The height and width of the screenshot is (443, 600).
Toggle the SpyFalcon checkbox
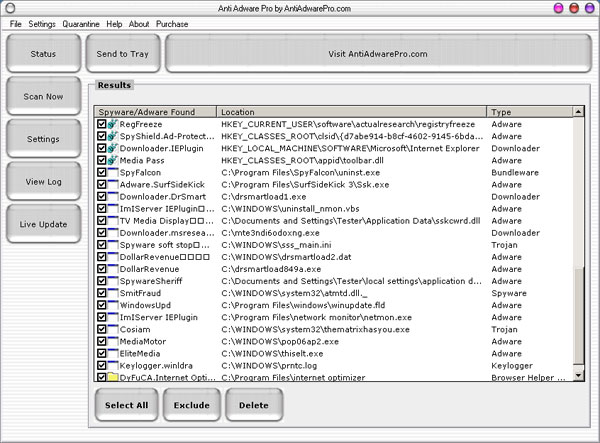click(101, 172)
